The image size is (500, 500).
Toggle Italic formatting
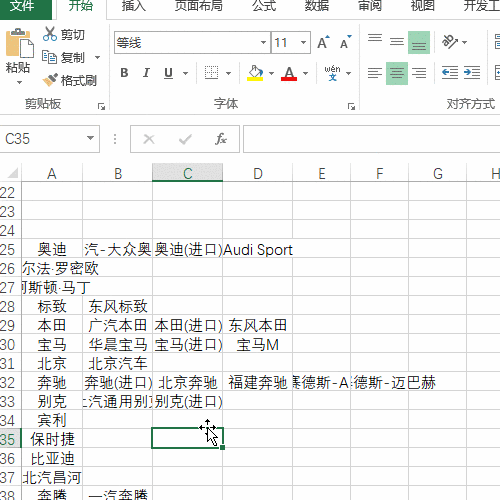point(146,73)
